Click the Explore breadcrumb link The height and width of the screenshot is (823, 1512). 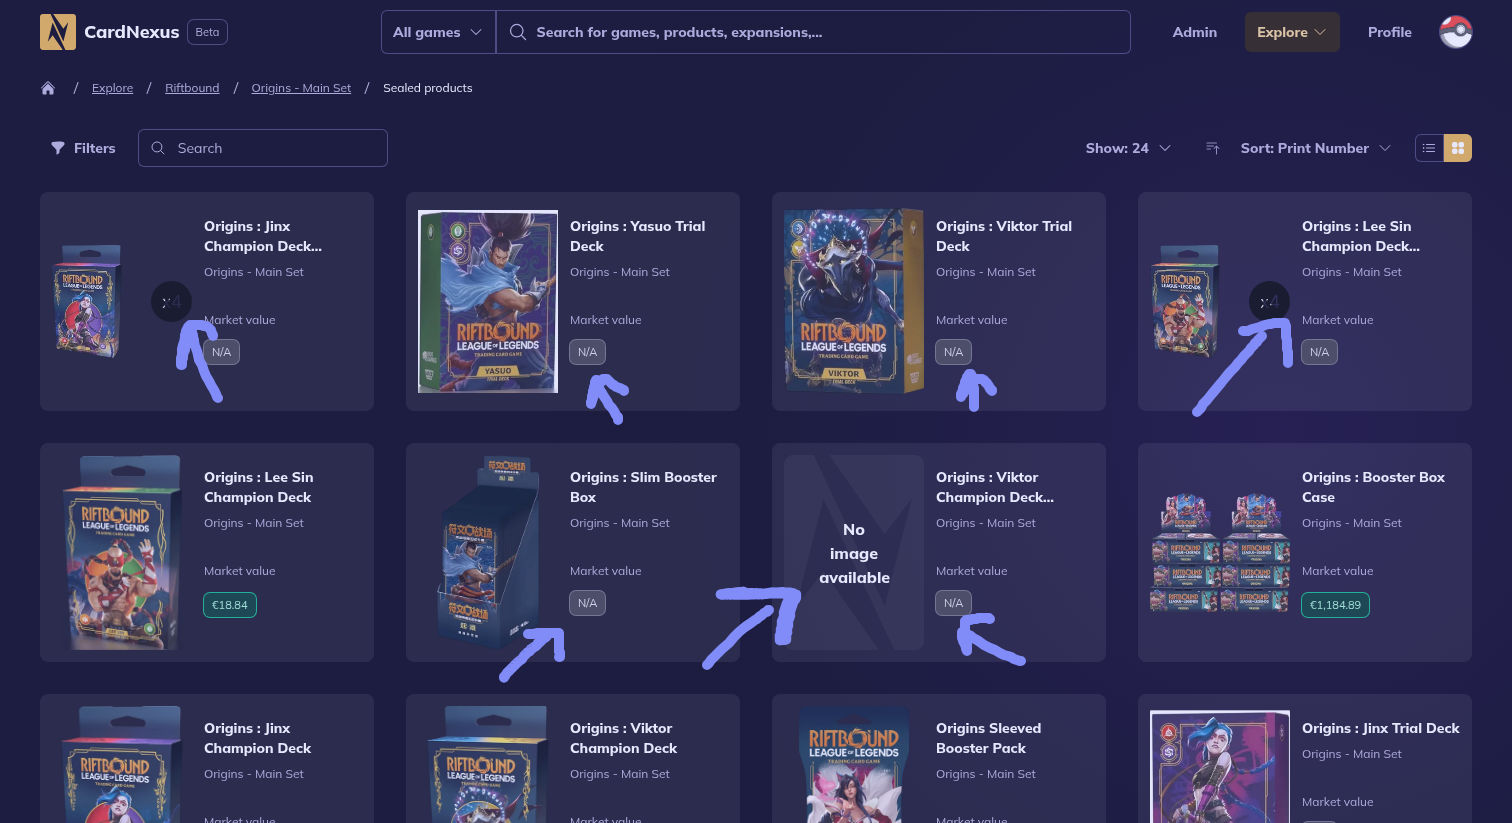tap(112, 88)
